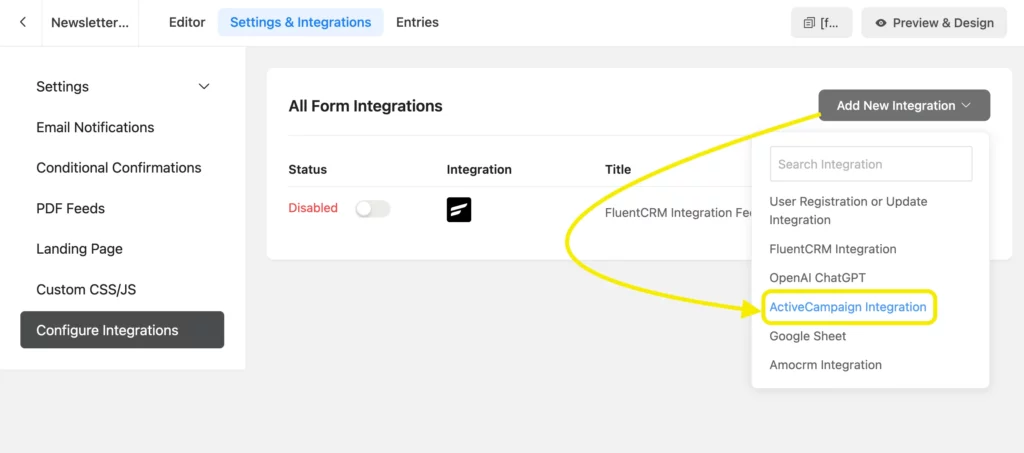
Task: Choose ActiveCampaign Integration from the list
Action: pos(848,307)
